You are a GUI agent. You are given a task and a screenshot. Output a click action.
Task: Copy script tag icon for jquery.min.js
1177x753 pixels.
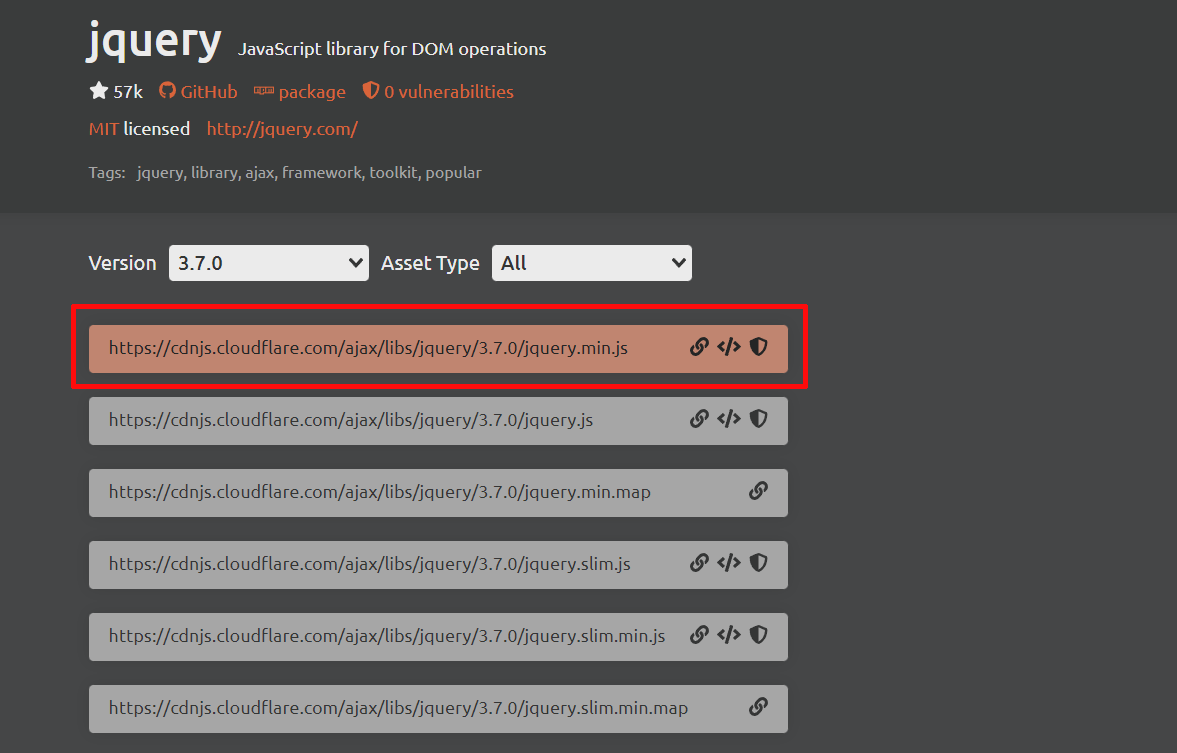[729, 347]
